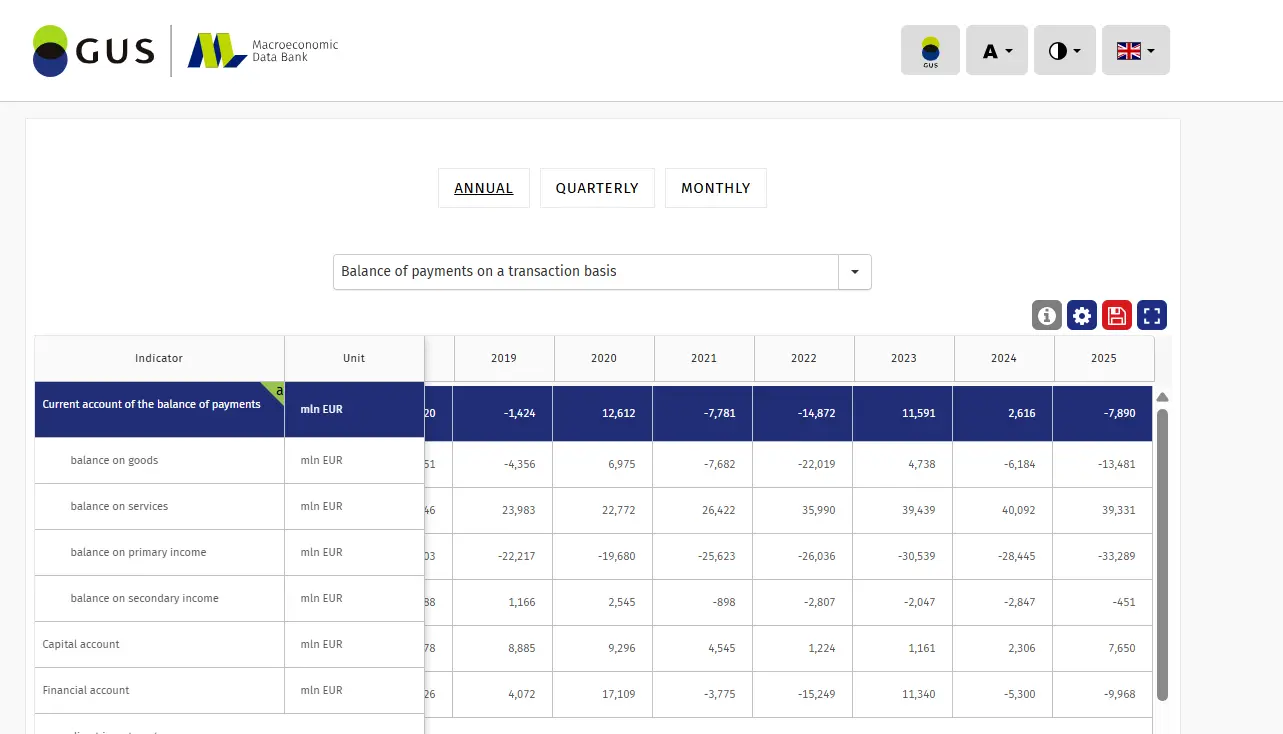This screenshot has width=1283, height=734.
Task: Click the 2024 column header
Action: pos(1004,358)
